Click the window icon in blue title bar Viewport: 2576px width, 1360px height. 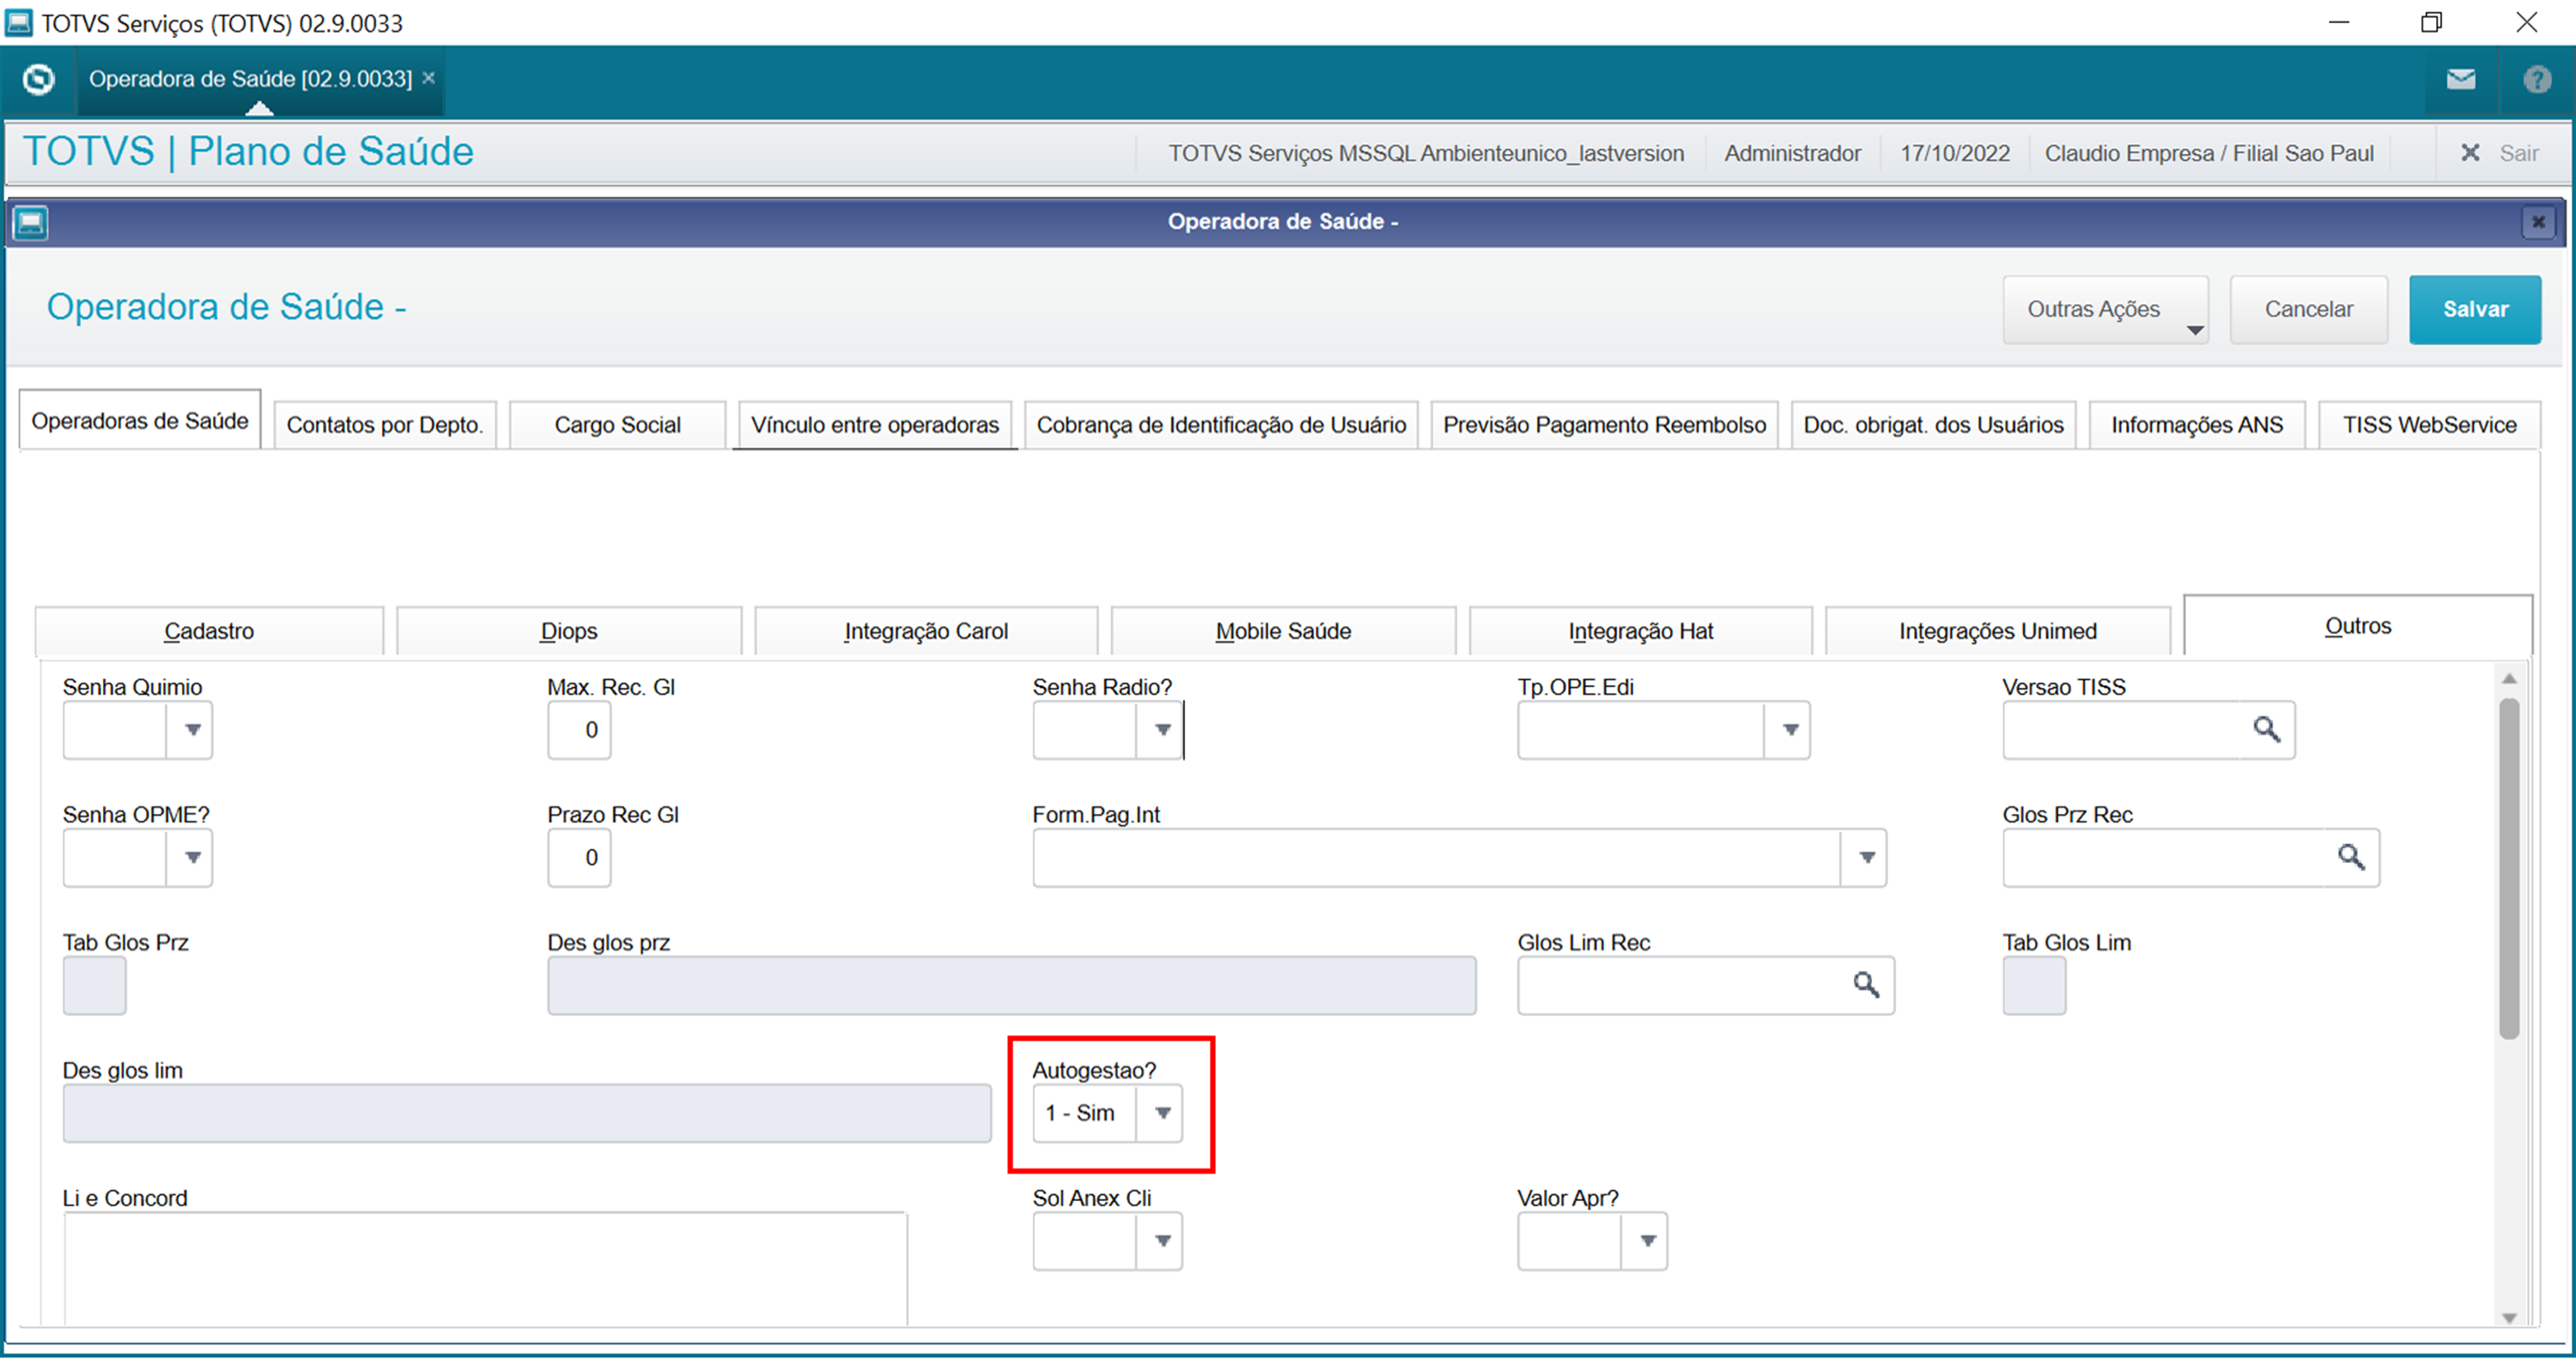[31, 222]
